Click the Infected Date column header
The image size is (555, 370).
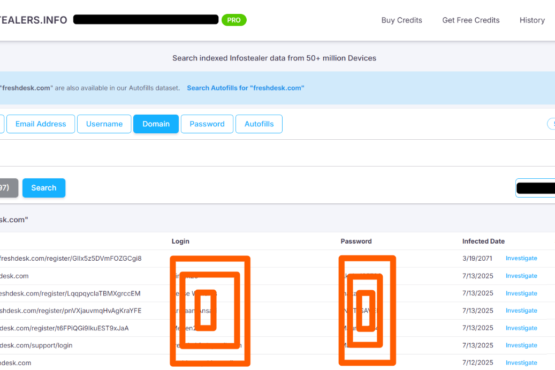point(484,241)
